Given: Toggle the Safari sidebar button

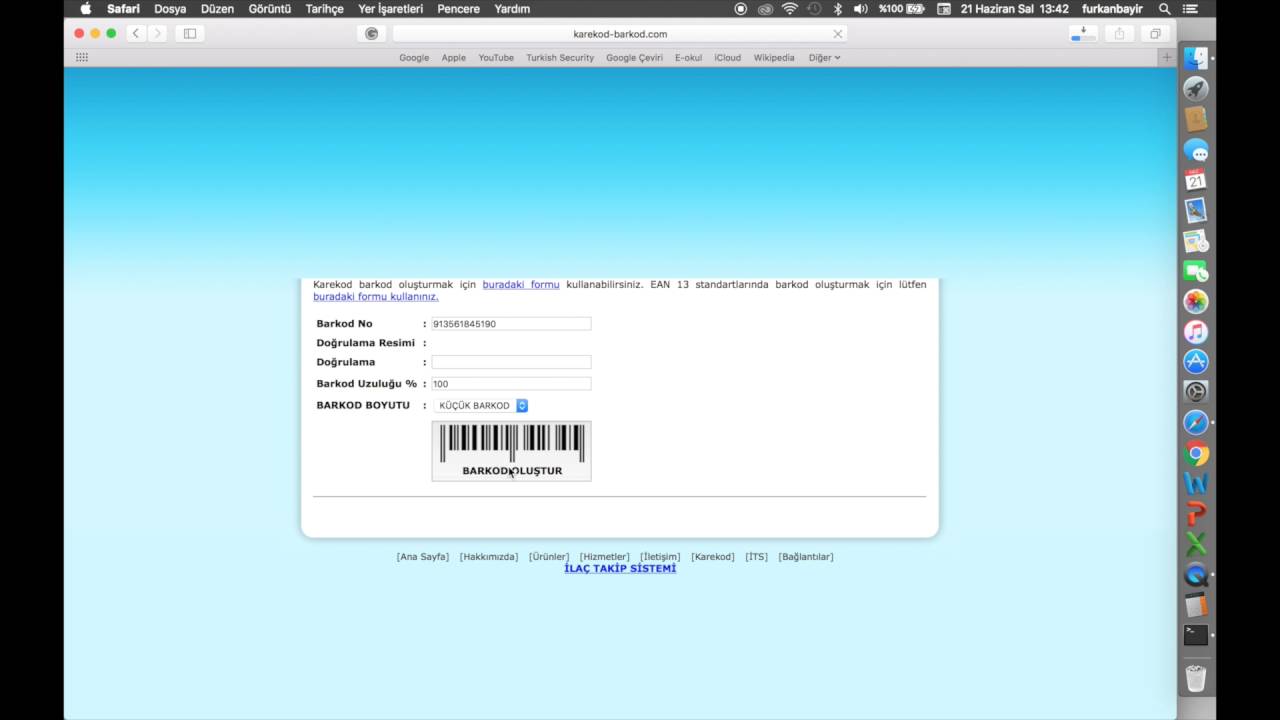Looking at the screenshot, I should click(x=190, y=33).
